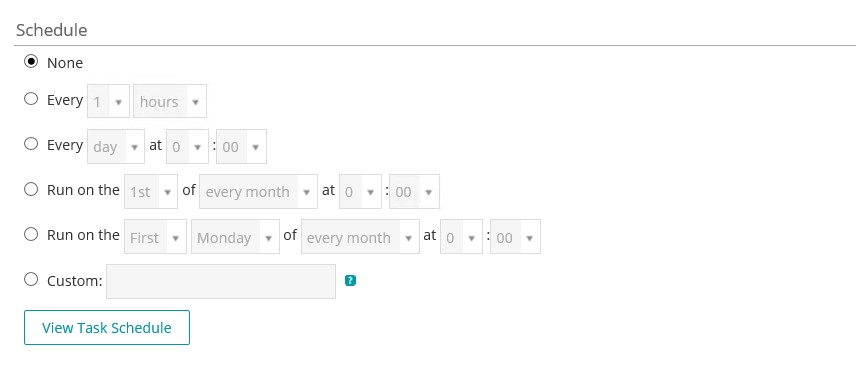
Task: Select the Every hours interval radio button
Action: [x=31, y=99]
